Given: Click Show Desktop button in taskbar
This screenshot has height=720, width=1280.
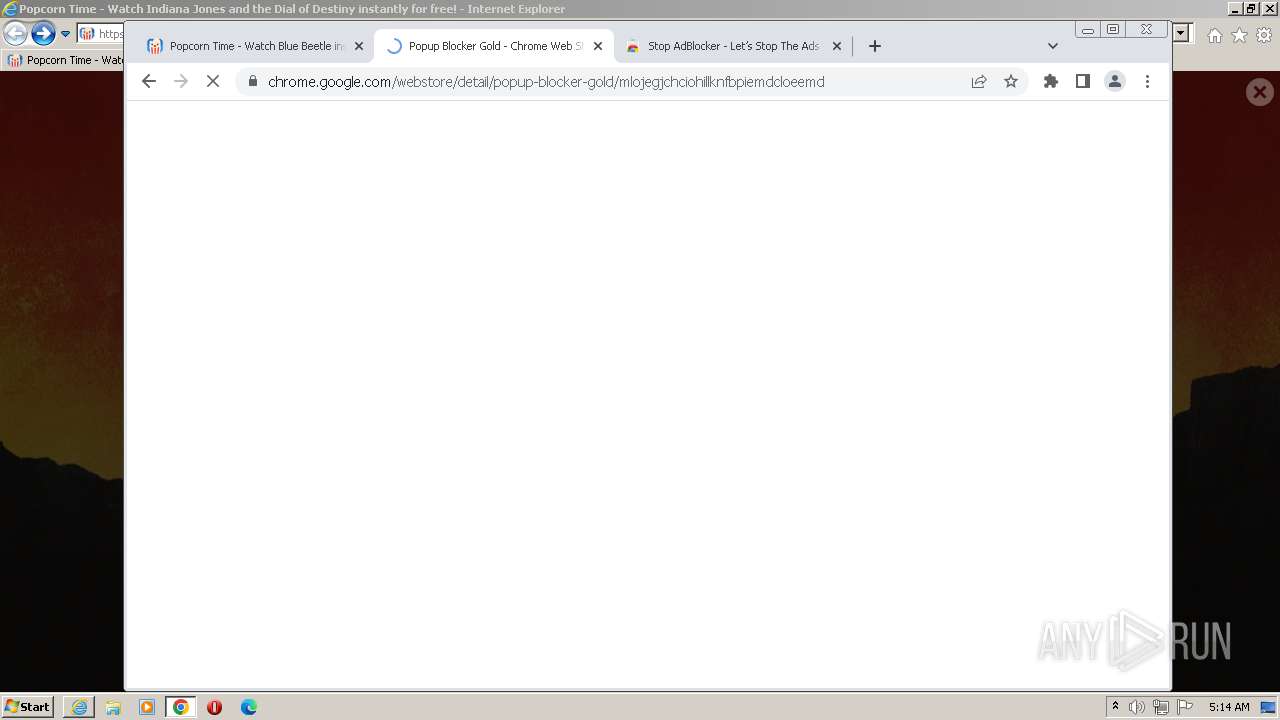Looking at the screenshot, I should click(1270, 707).
